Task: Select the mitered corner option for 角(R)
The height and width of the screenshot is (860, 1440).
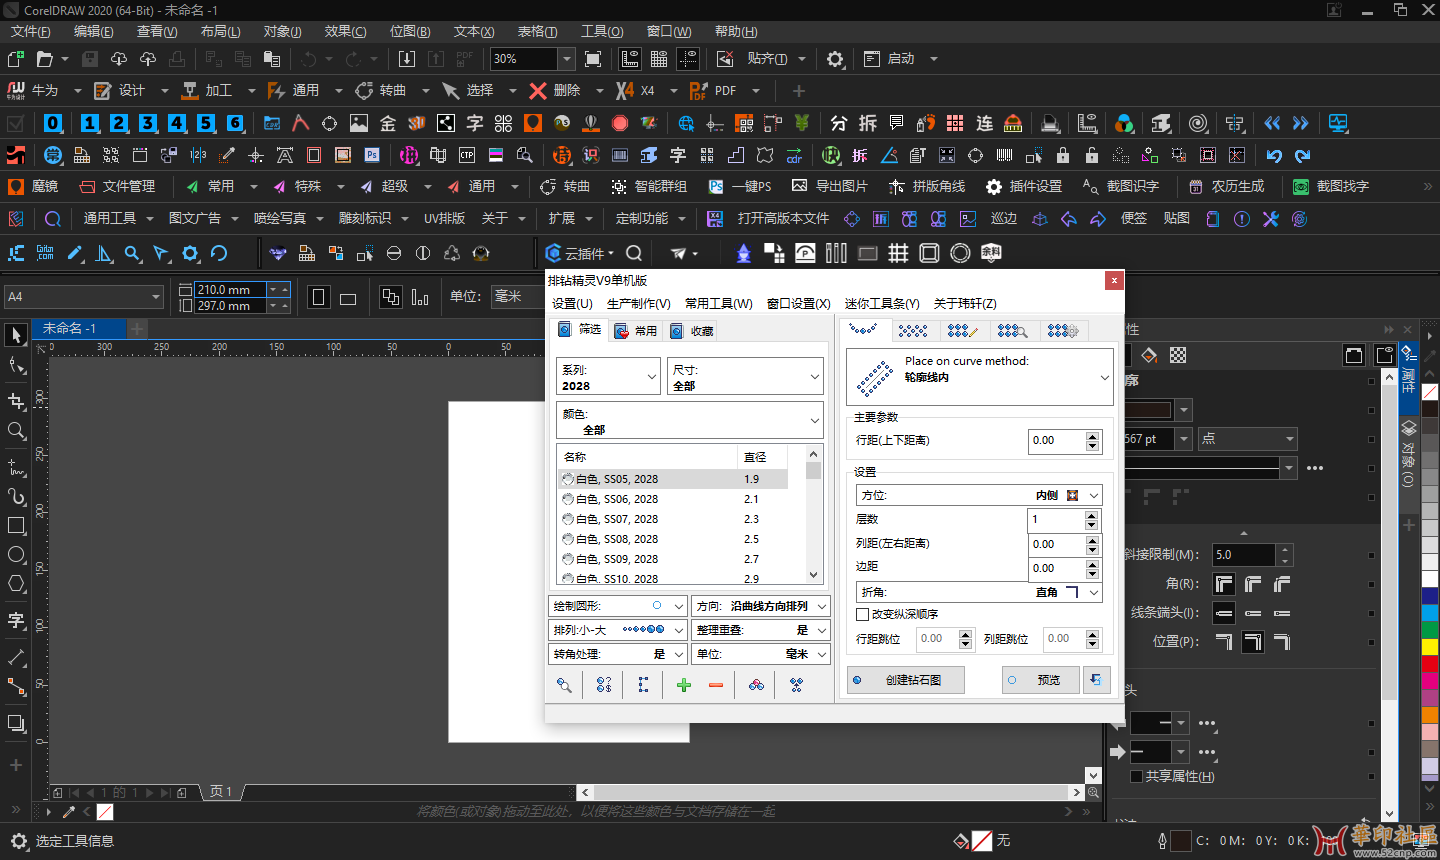Action: [x=1224, y=583]
